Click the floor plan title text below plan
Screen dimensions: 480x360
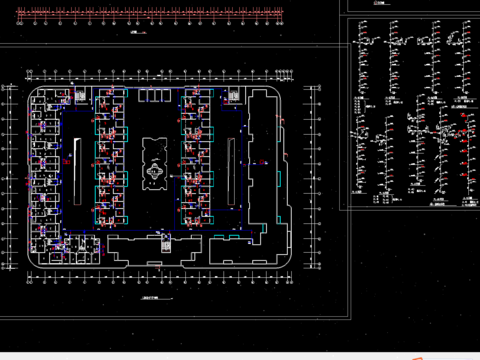(x=150, y=298)
